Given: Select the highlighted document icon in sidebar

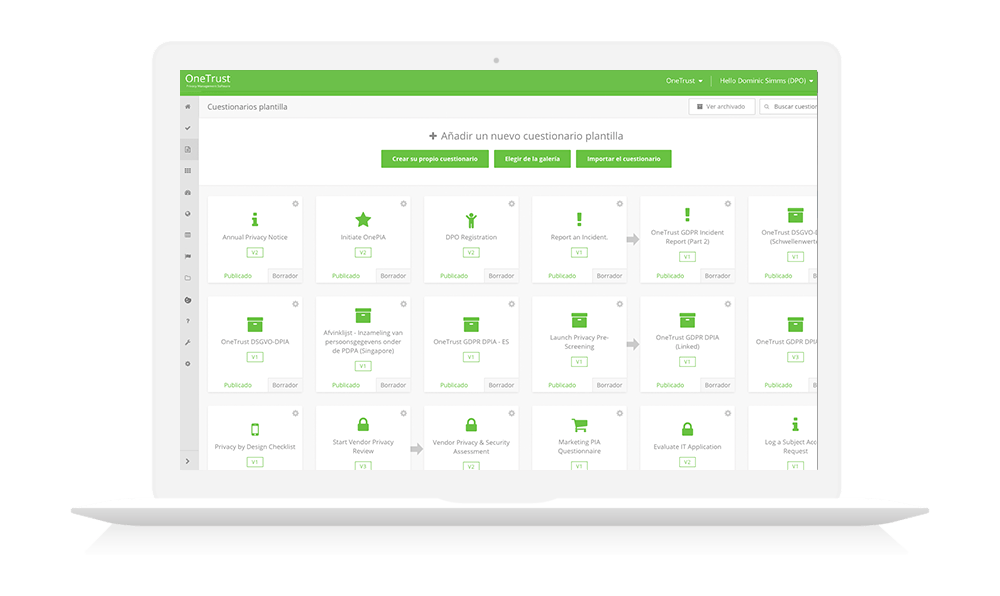Looking at the screenshot, I should point(188,150).
